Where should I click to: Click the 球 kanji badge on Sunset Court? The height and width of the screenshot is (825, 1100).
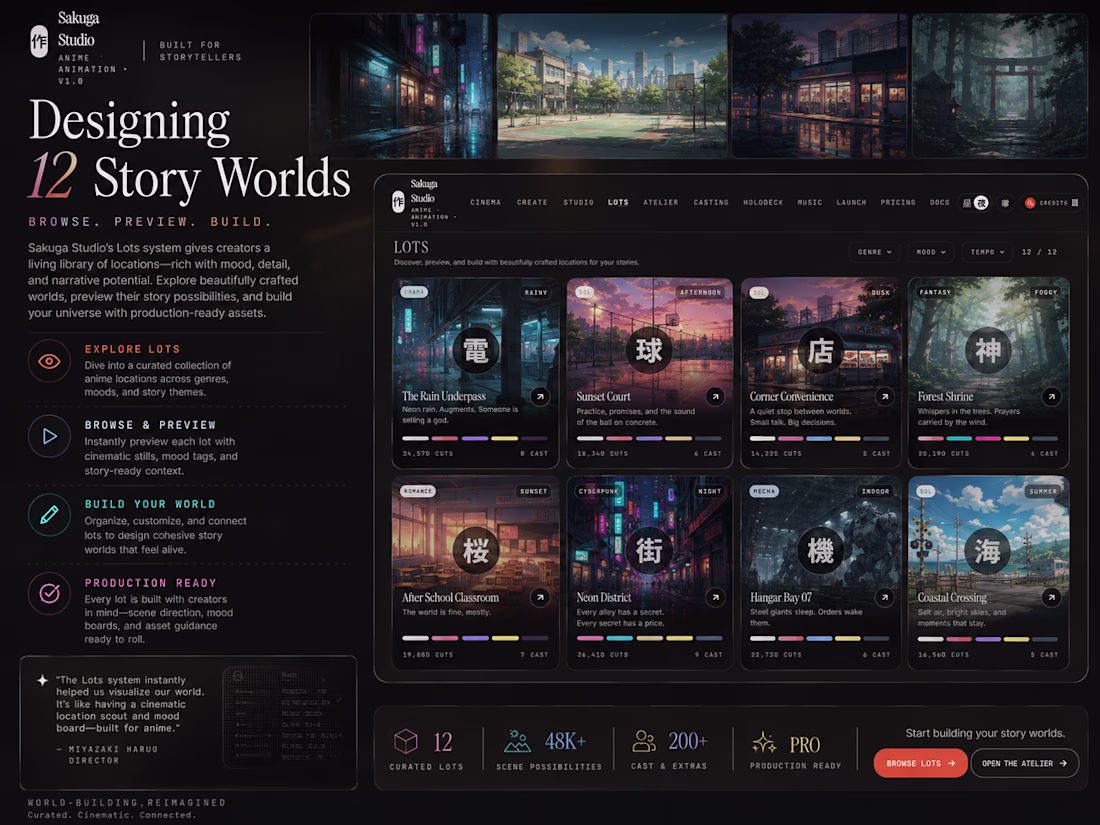(x=649, y=350)
